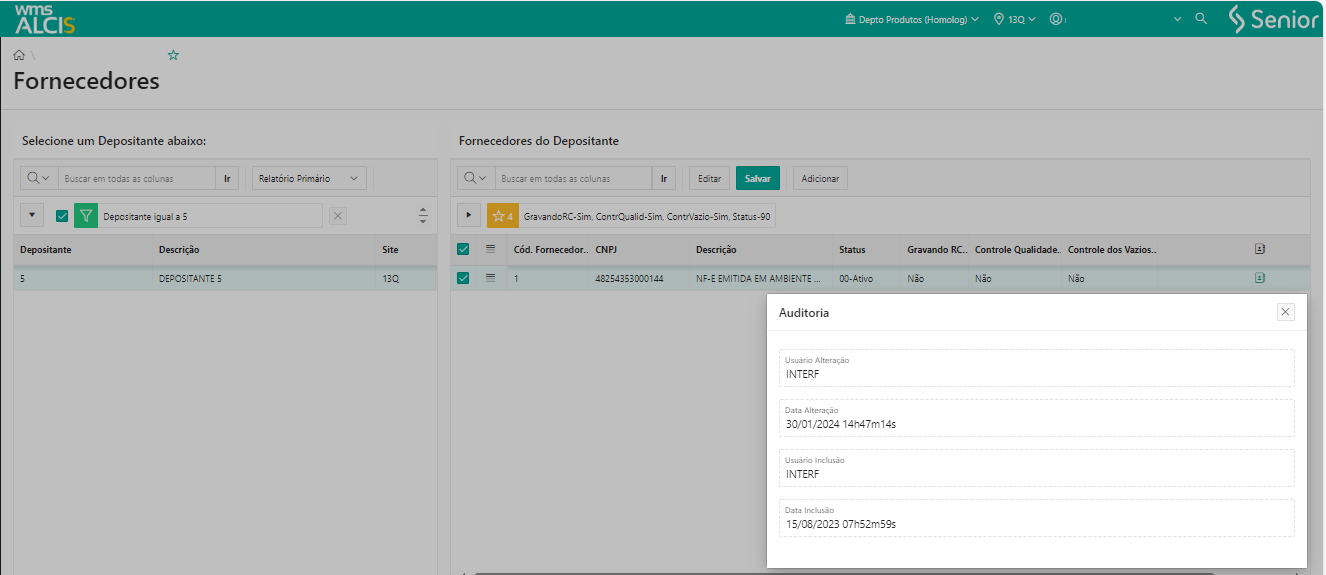
Task: Click Controle Qualidade column header
Action: click(x=1016, y=249)
